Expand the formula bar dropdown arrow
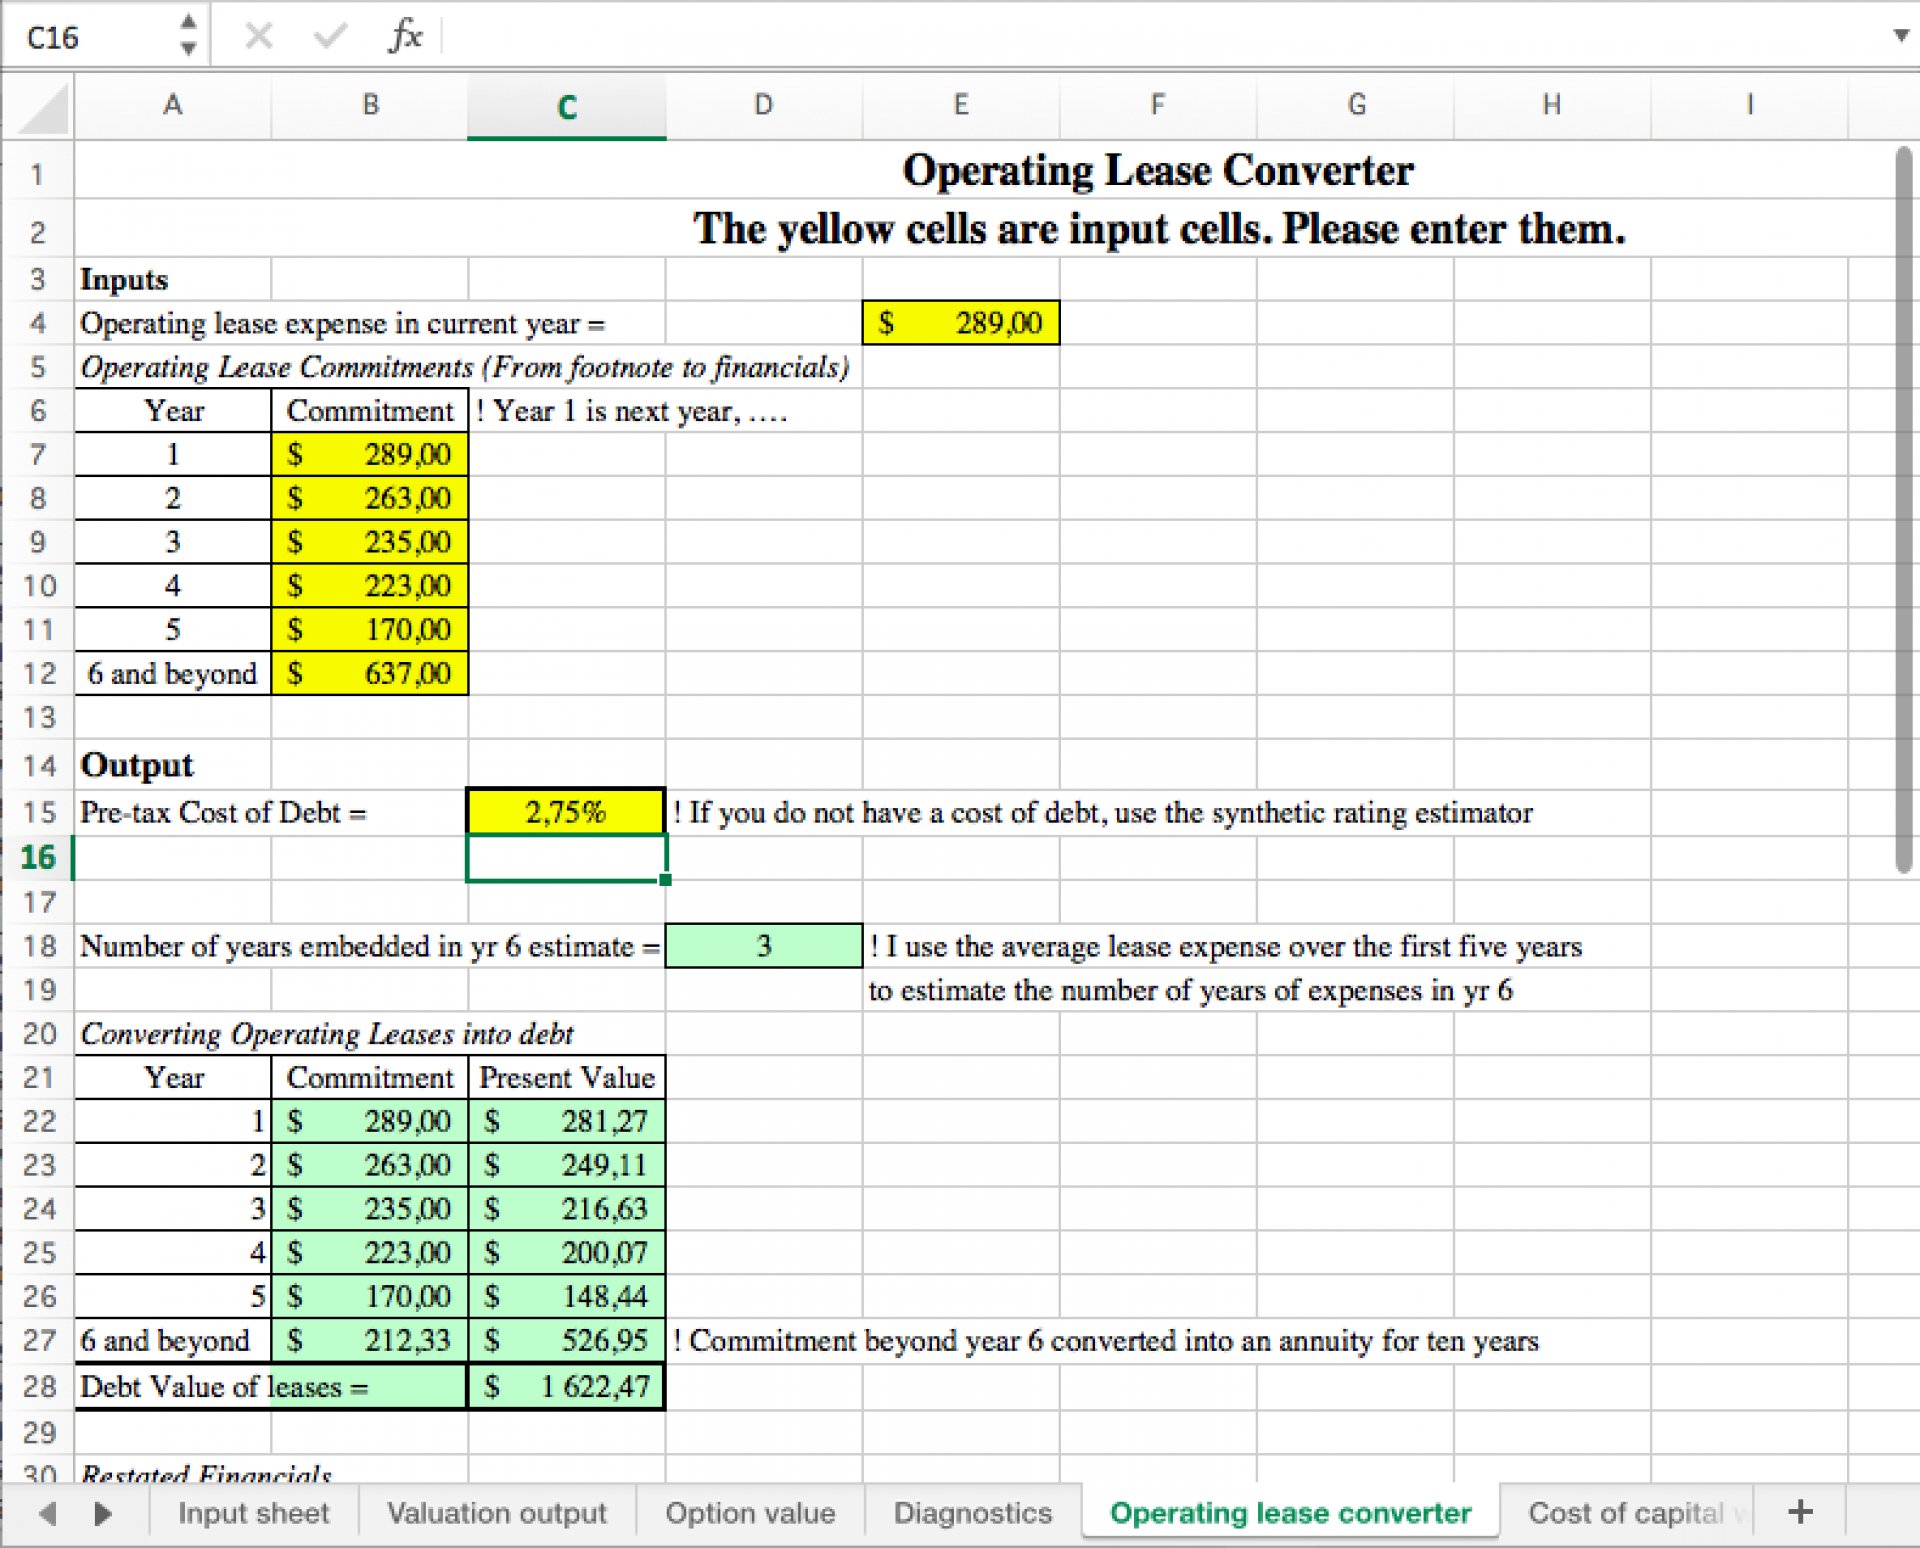 pyautogui.click(x=1901, y=36)
